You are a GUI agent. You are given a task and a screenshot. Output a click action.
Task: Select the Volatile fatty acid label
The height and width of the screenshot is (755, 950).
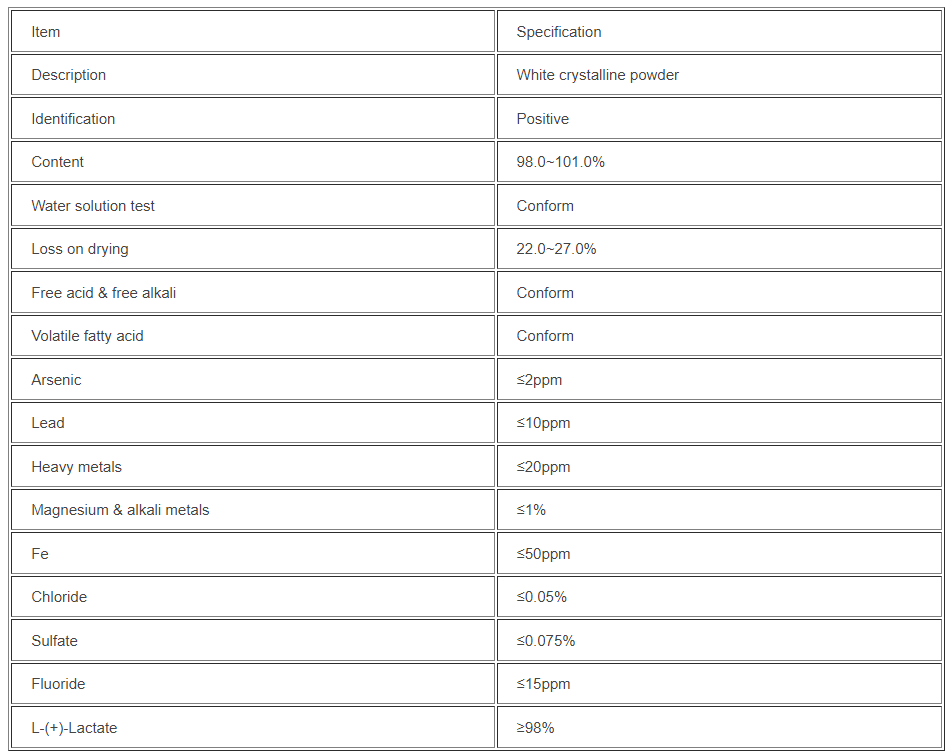click(87, 336)
